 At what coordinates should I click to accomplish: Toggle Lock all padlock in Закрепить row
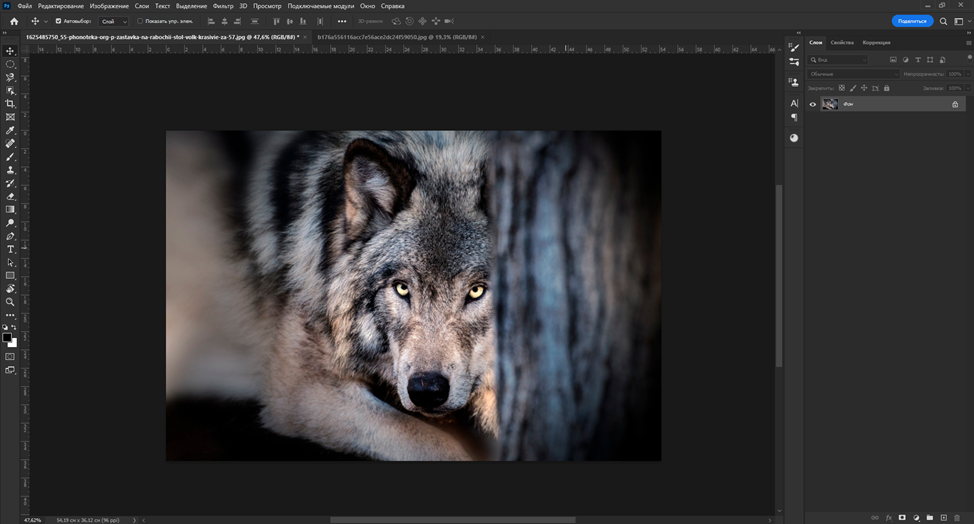pos(886,88)
